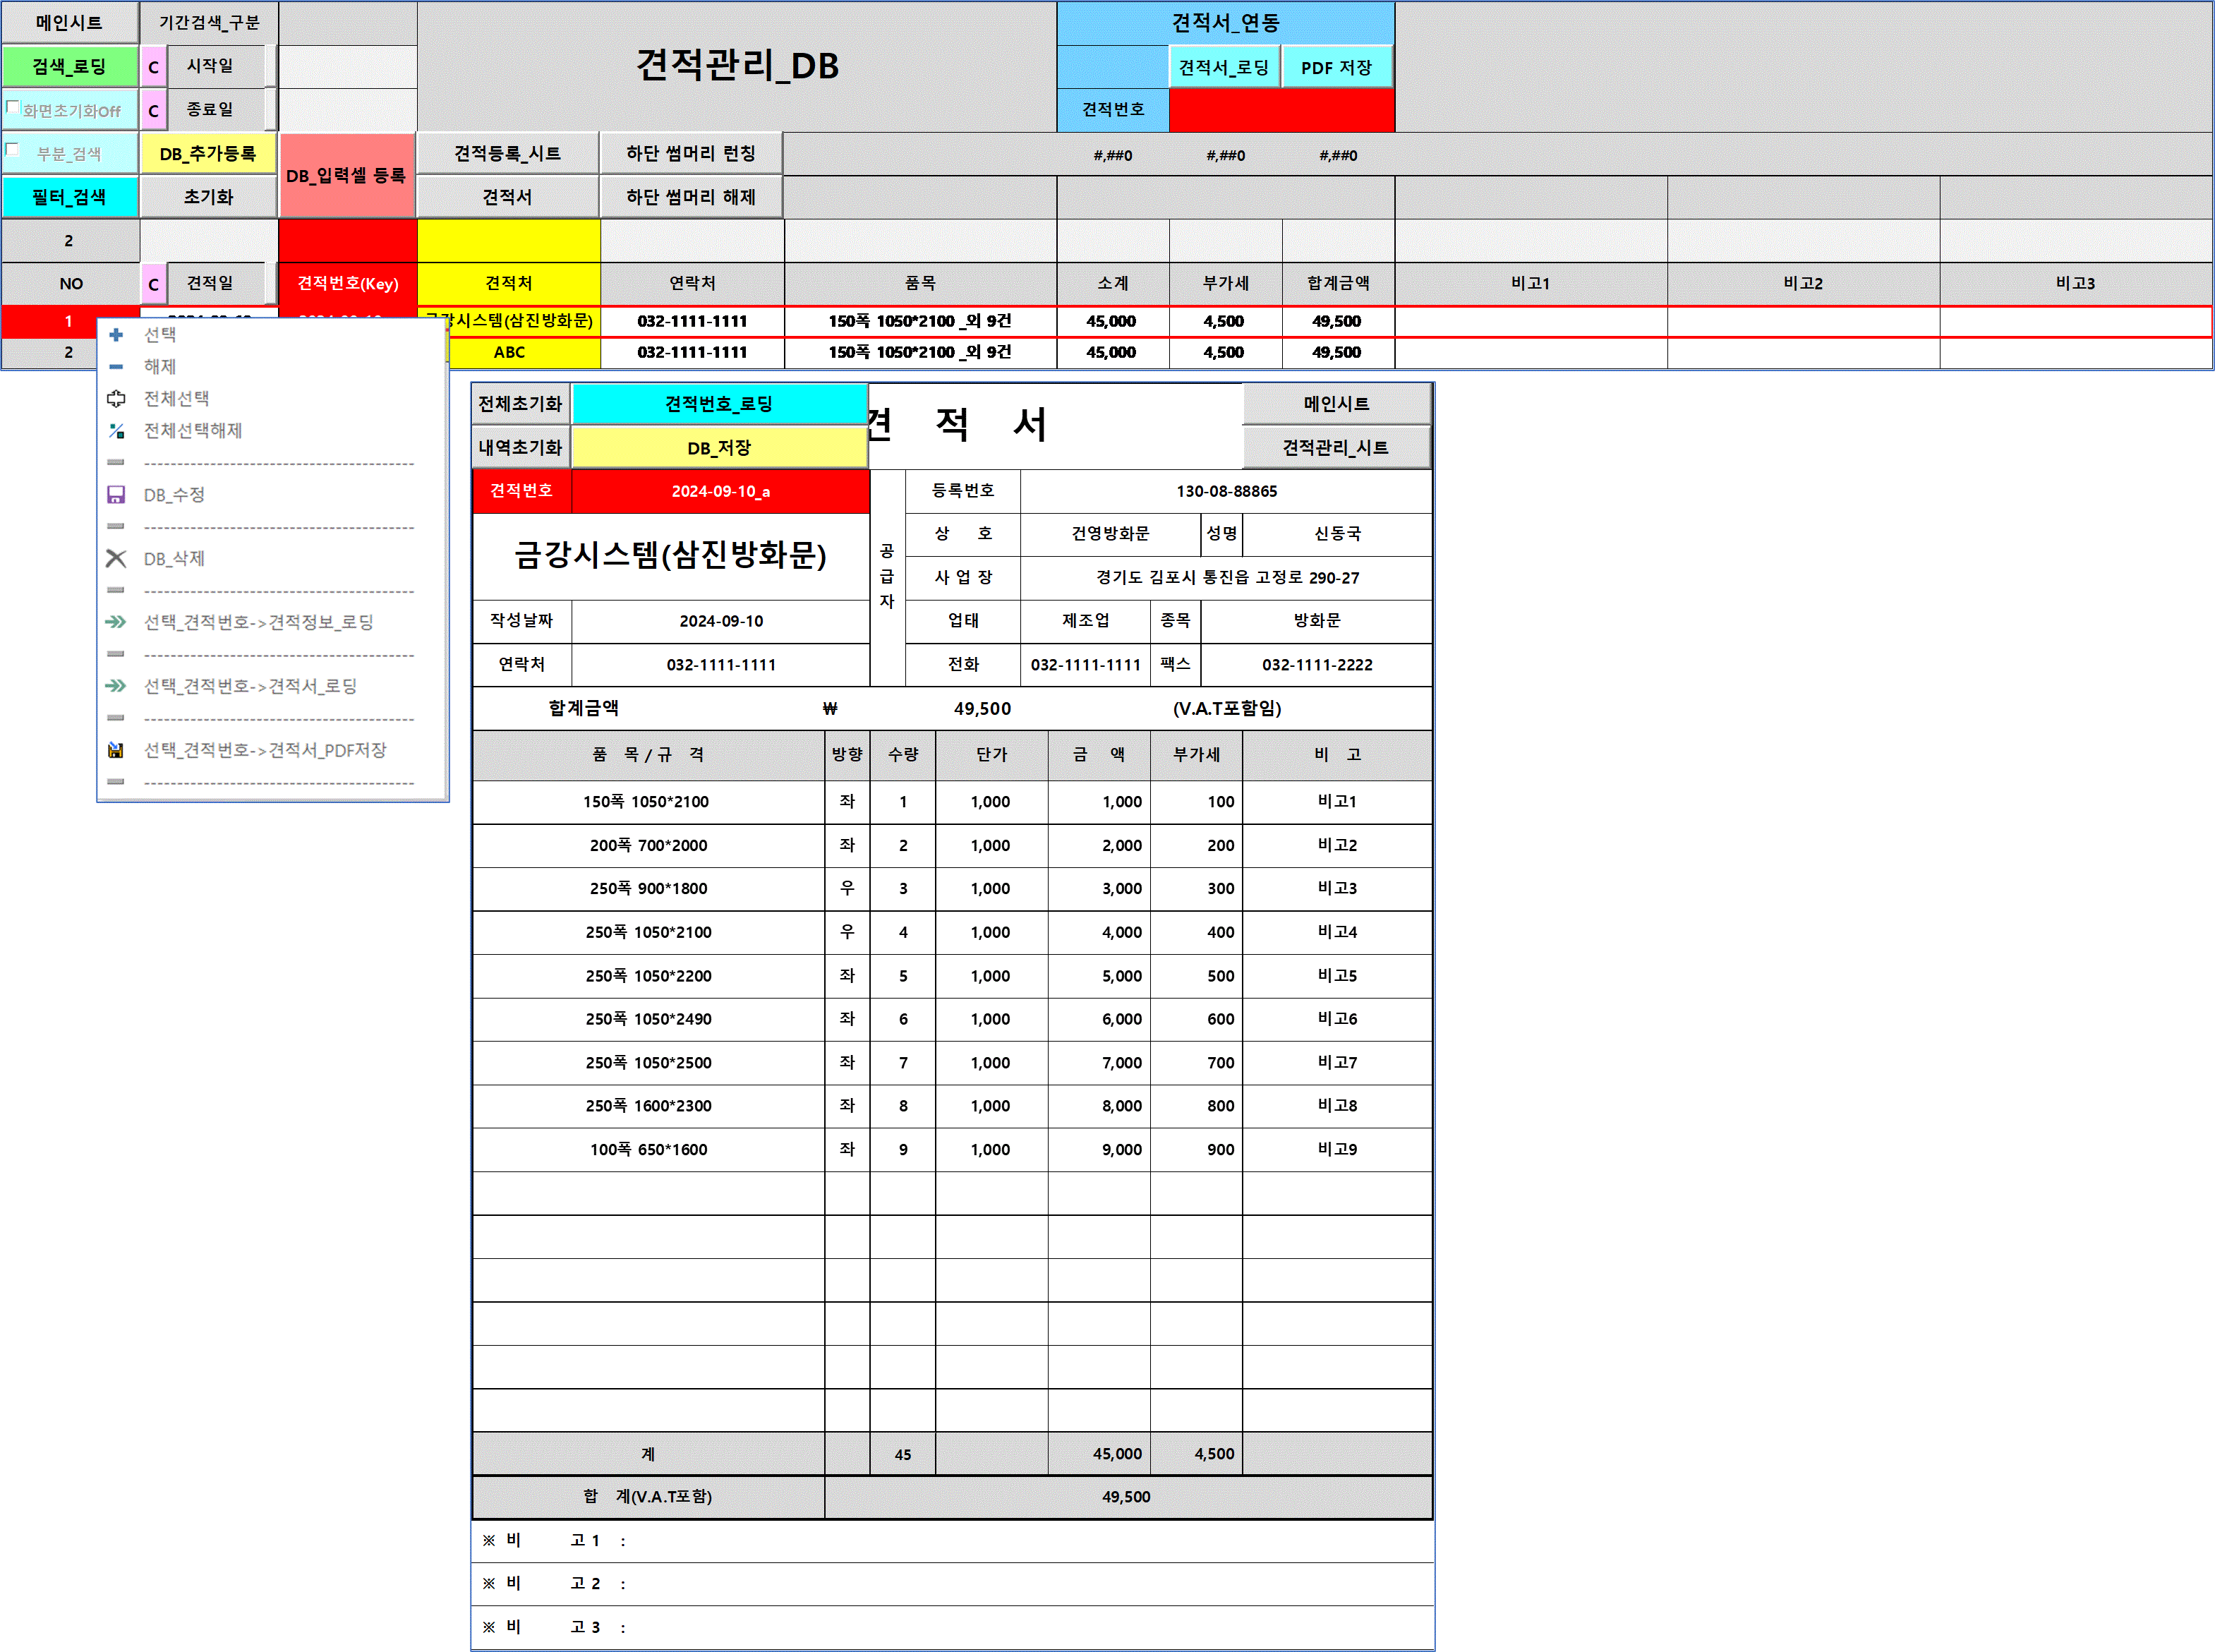The height and width of the screenshot is (1652, 2215).
Task: Click the PDF 저장 button
Action: click(x=1337, y=67)
